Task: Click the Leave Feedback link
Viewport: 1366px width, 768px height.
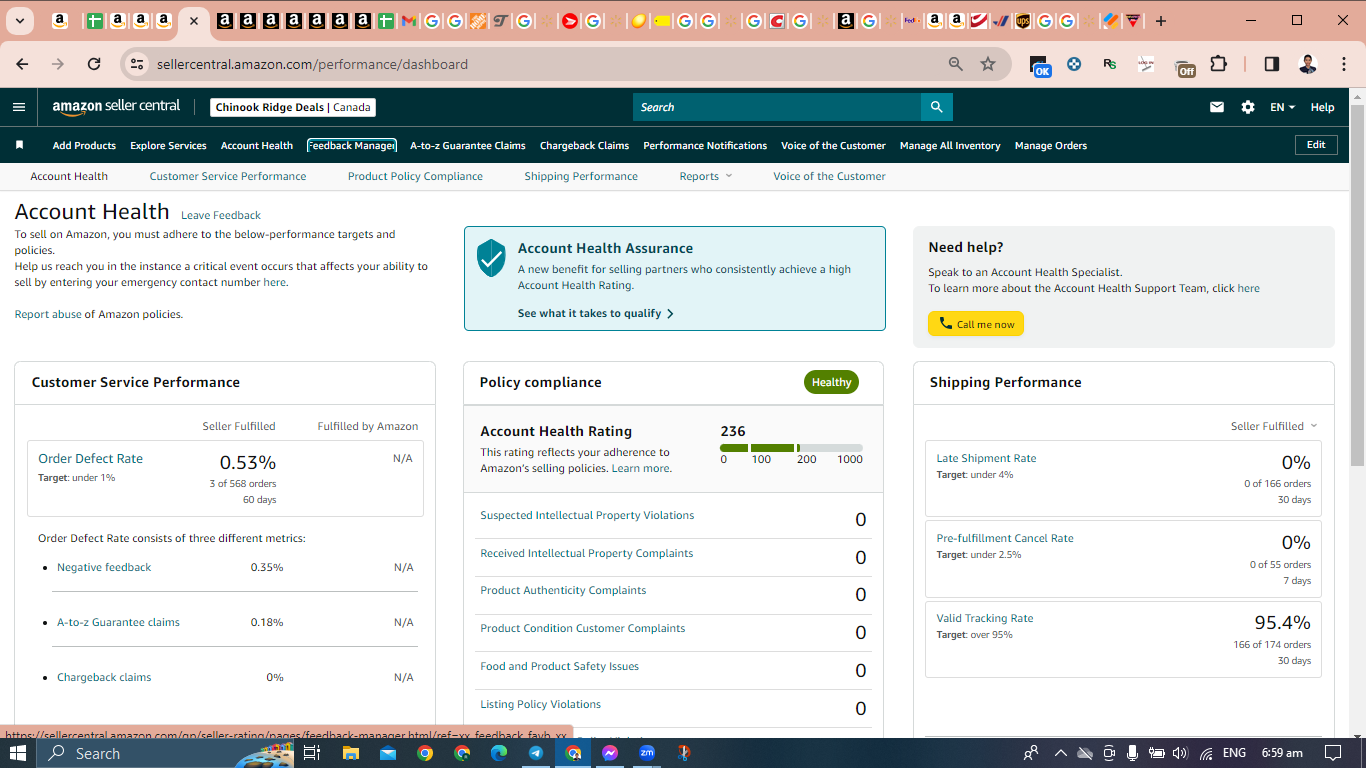Action: point(221,215)
